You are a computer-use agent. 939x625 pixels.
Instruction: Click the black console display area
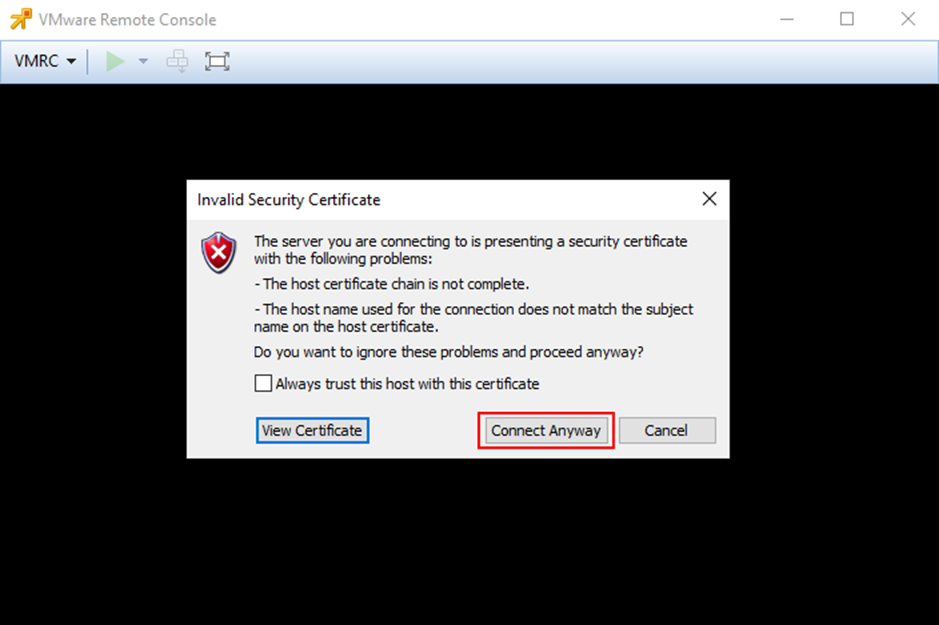(x=470, y=539)
